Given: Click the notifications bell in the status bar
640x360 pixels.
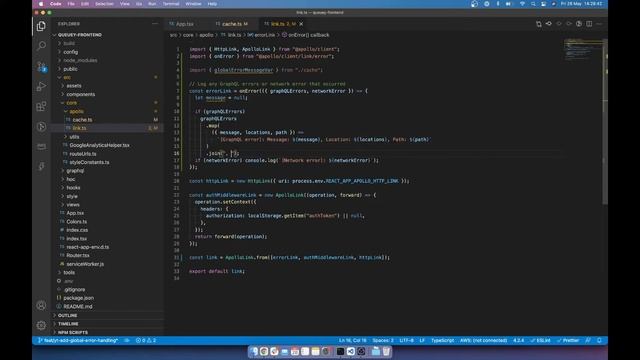Looking at the screenshot, I should [x=599, y=340].
